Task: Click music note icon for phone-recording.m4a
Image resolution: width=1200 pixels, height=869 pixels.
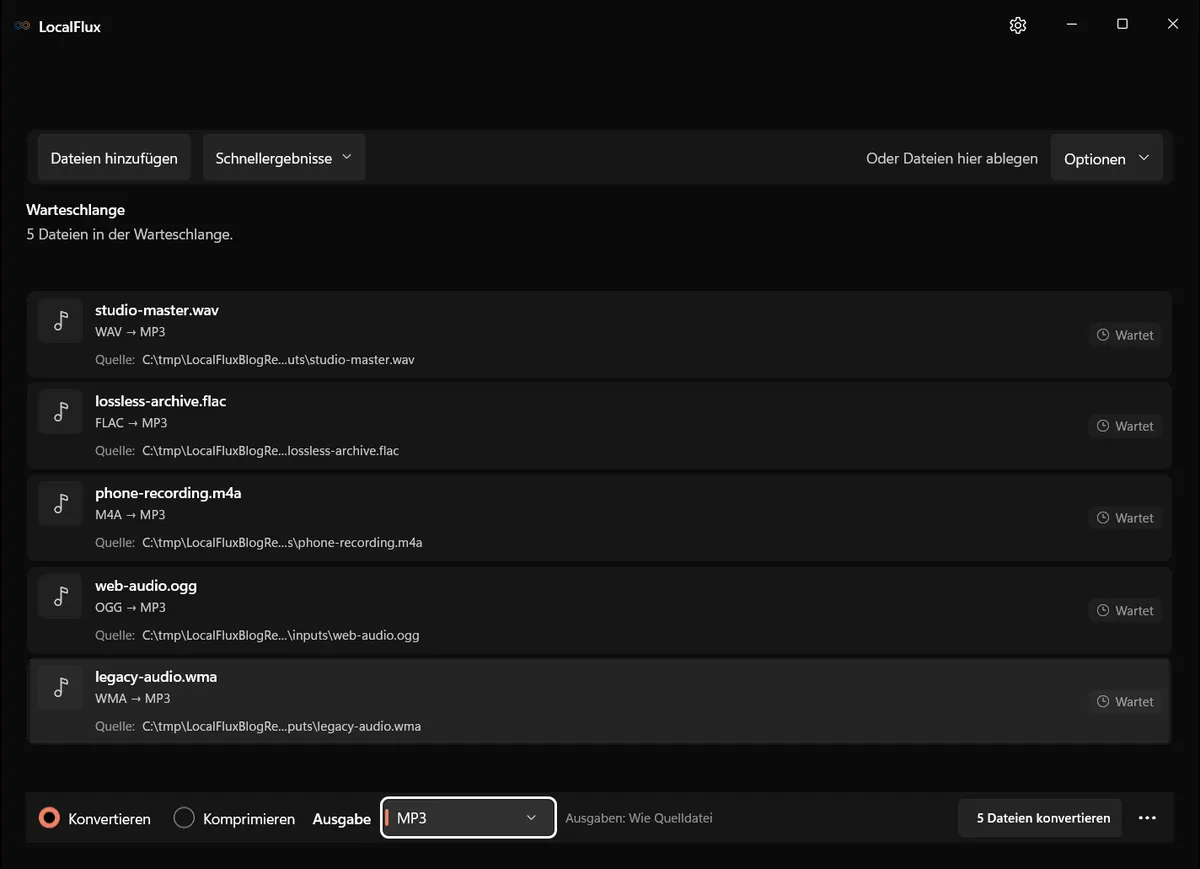Action: point(60,503)
